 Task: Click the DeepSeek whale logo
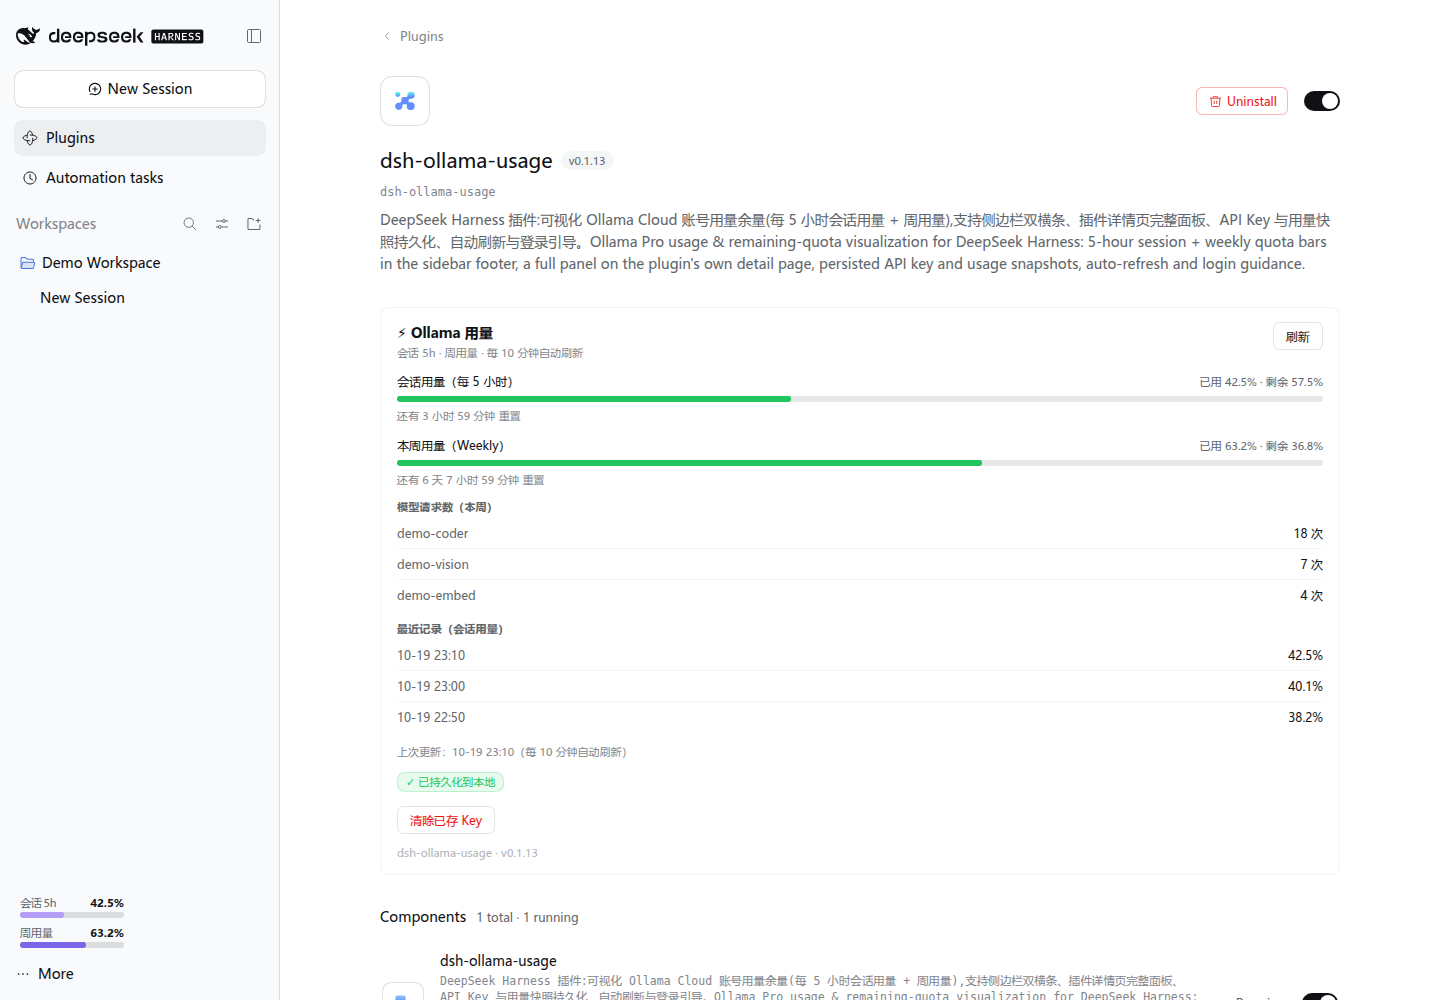[28, 36]
